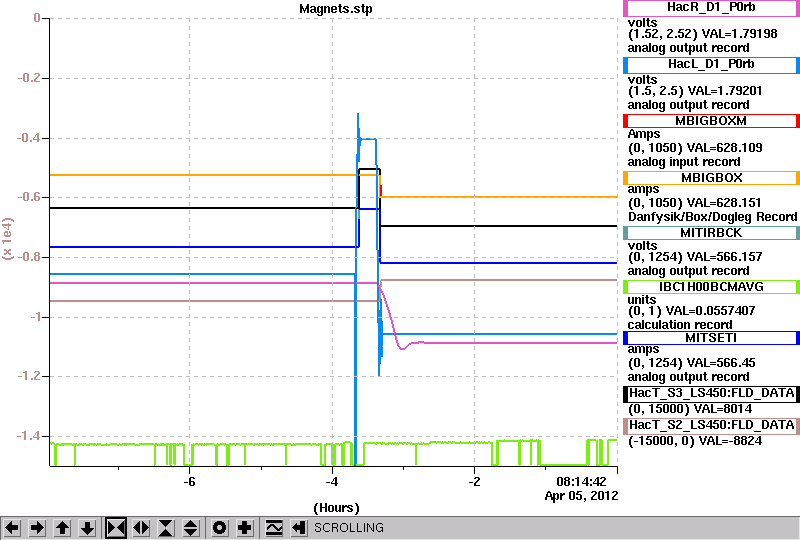The width and height of the screenshot is (800, 540).
Task: Select the MITIRBCK curve legend
Action: coord(711,233)
